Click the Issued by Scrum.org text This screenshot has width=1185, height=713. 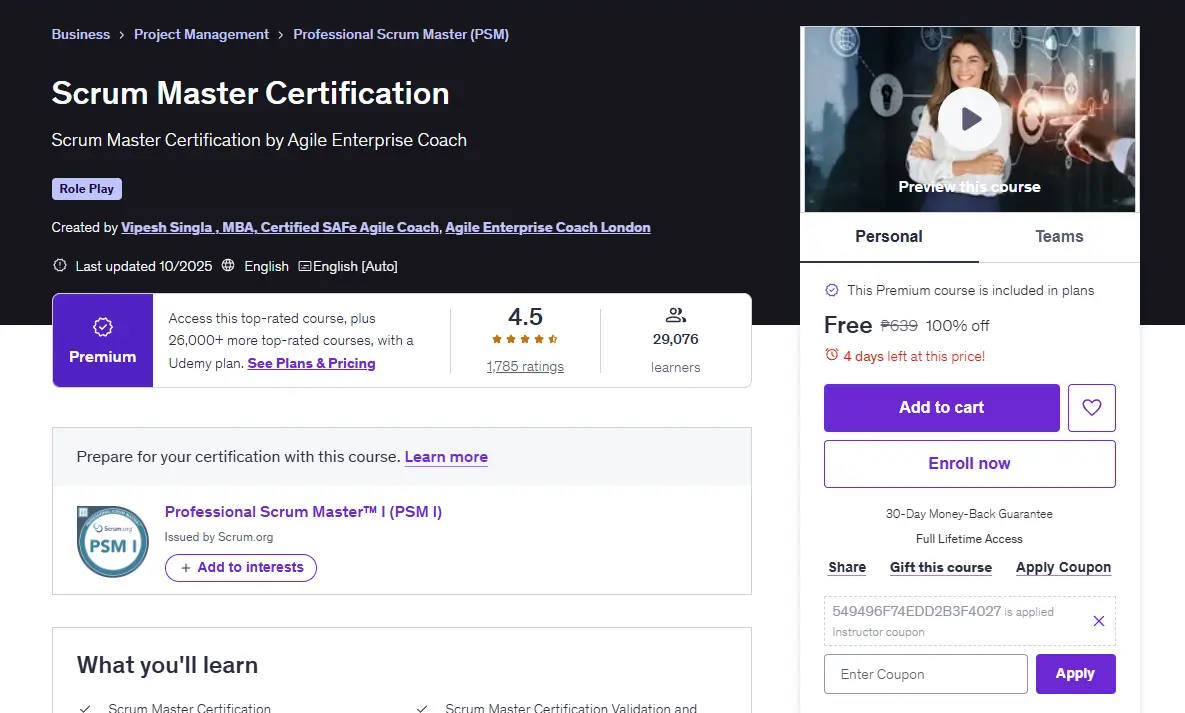pos(218,537)
